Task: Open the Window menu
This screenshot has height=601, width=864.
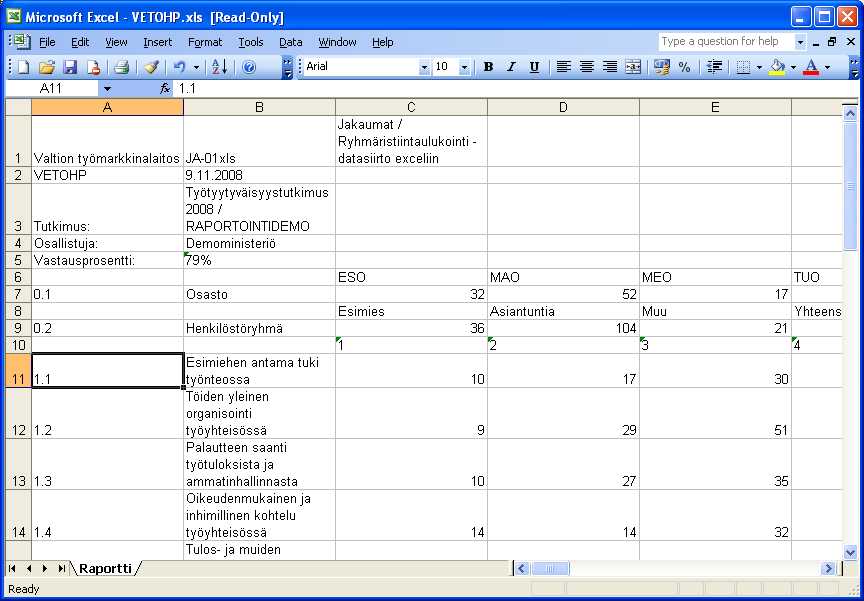Action: (337, 42)
